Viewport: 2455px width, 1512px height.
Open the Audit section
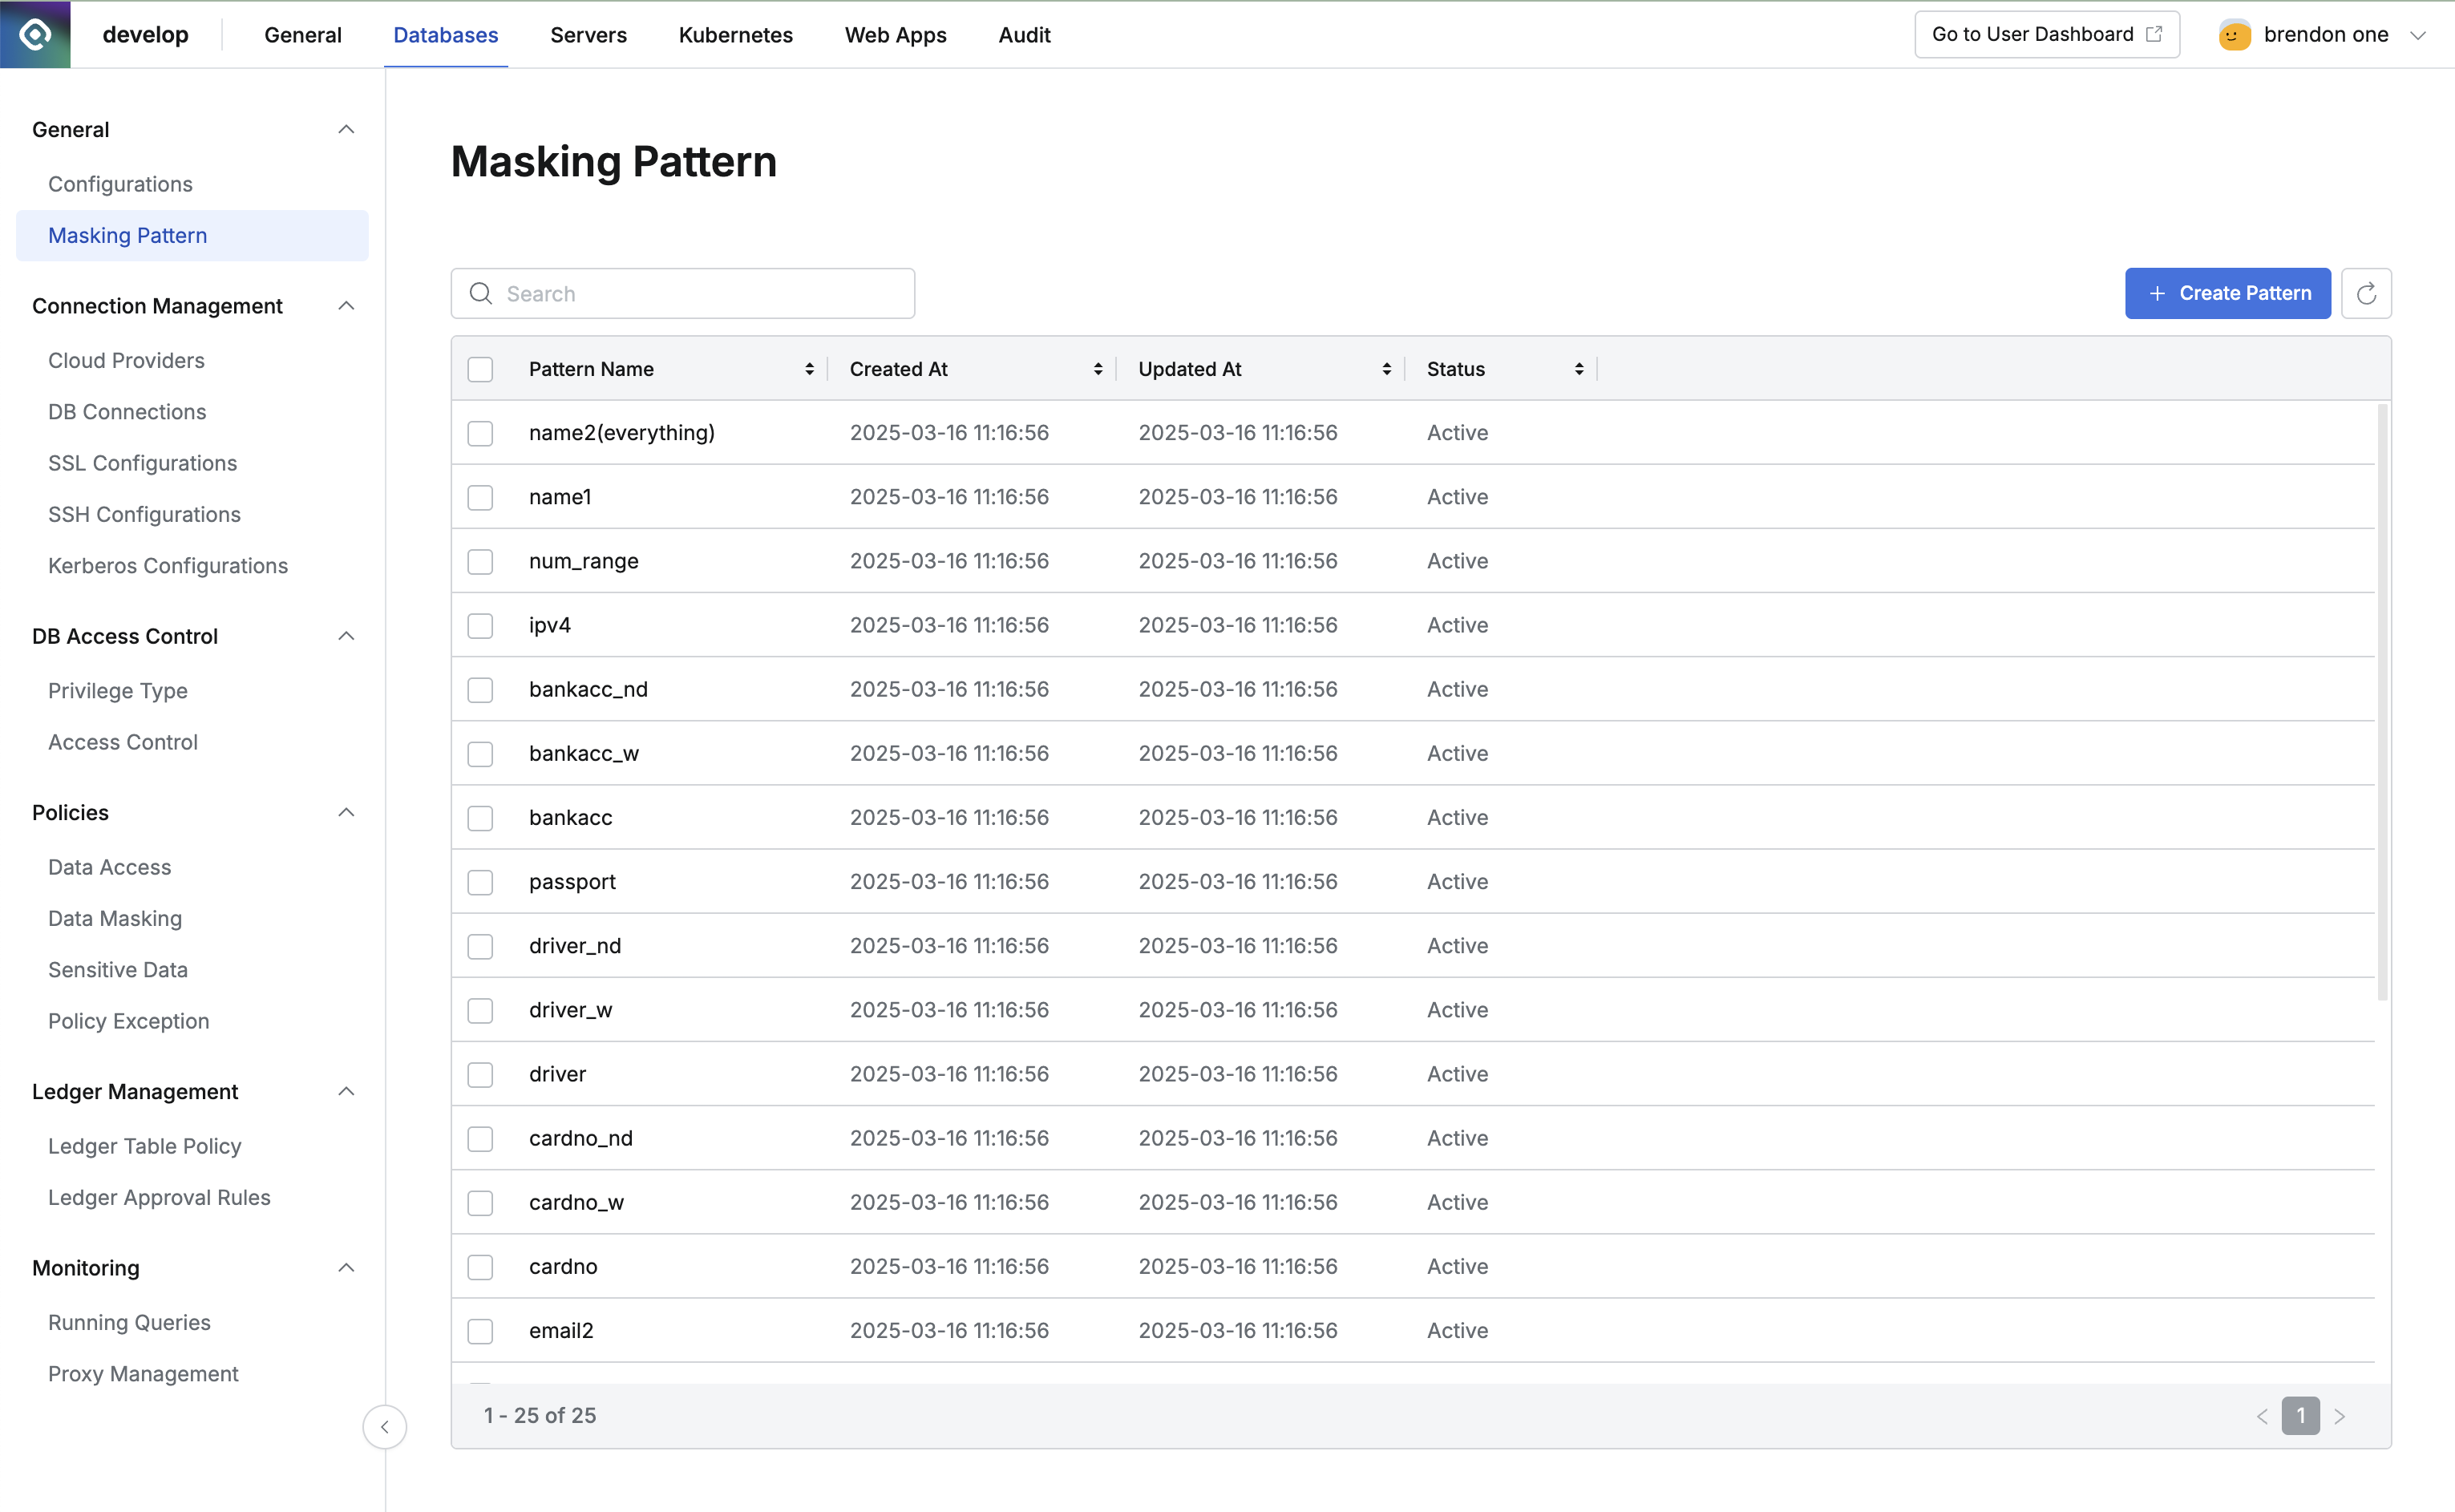click(x=1024, y=34)
